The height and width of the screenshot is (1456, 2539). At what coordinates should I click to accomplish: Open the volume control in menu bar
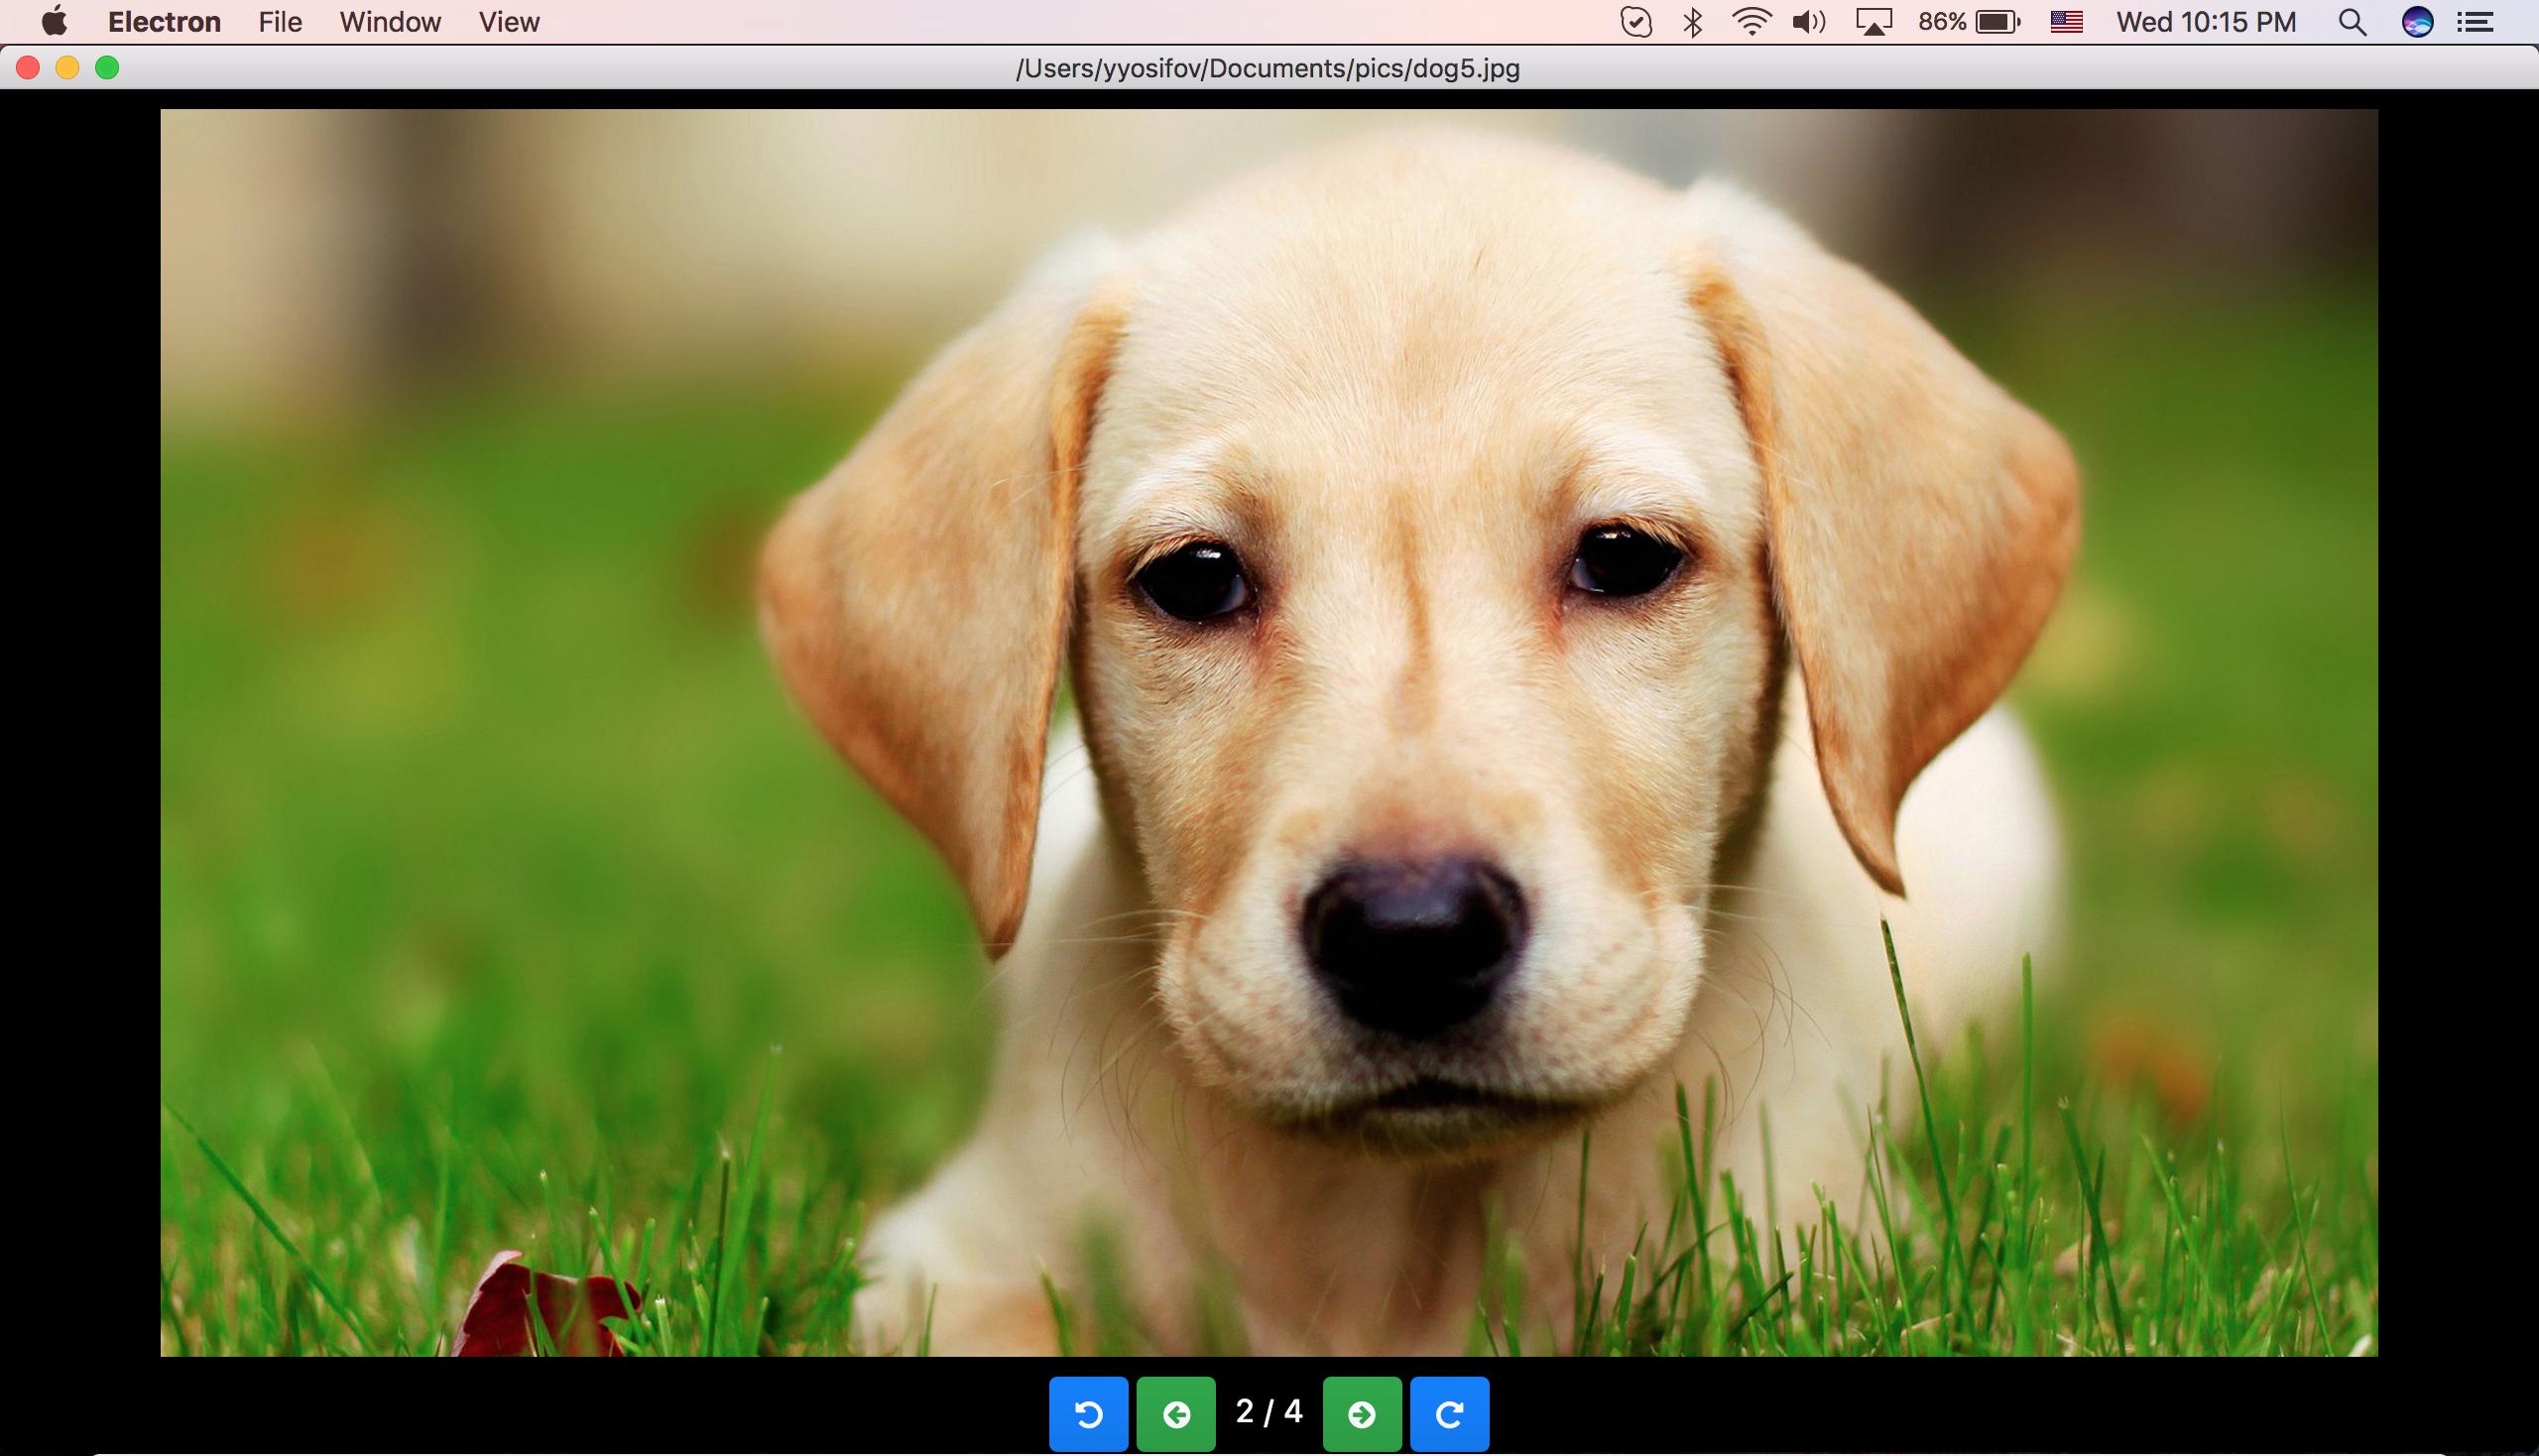[x=1807, y=21]
